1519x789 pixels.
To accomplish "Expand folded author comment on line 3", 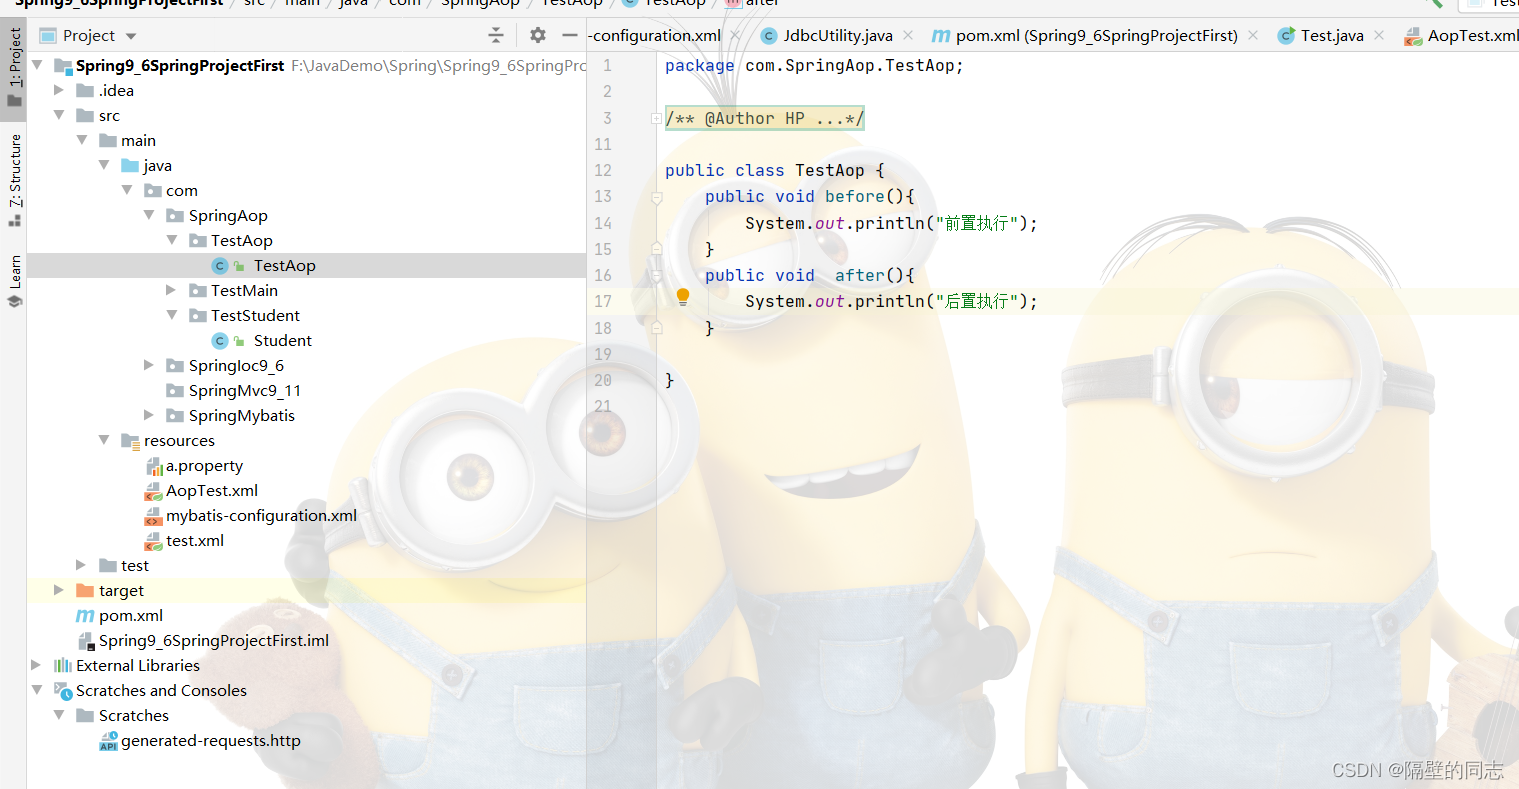I will 656,118.
